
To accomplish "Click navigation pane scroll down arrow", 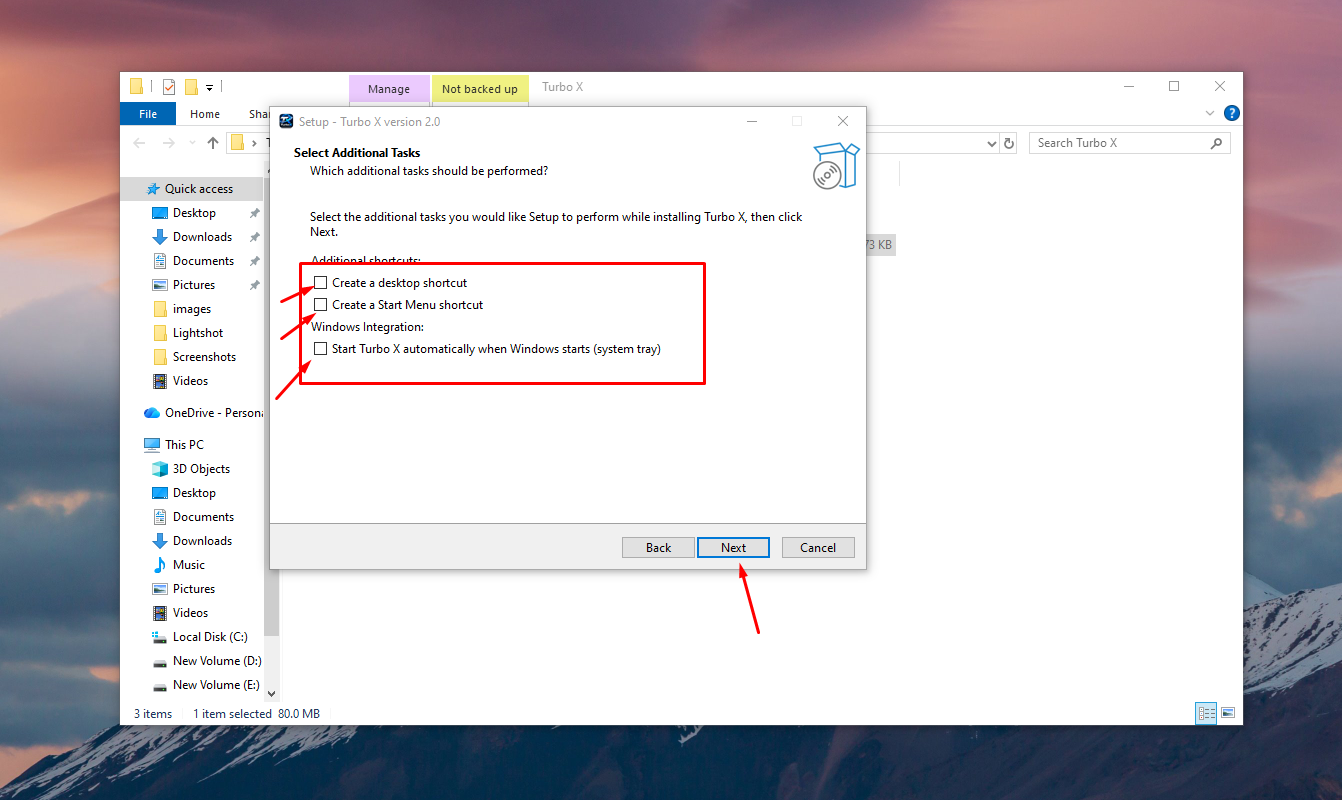I will pos(271,694).
